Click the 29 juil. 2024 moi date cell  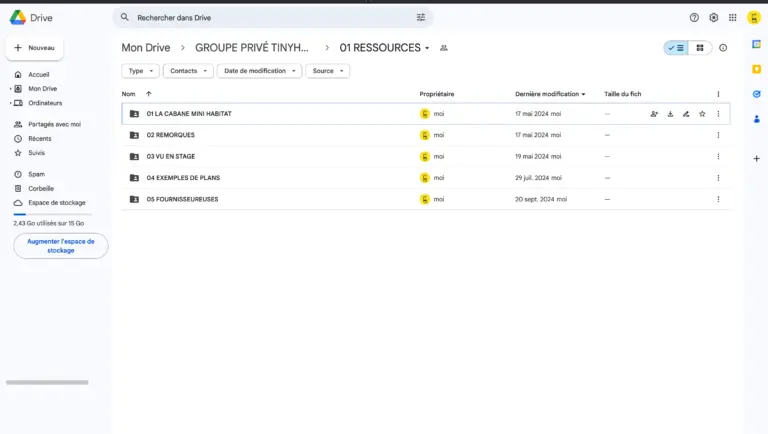[538, 178]
